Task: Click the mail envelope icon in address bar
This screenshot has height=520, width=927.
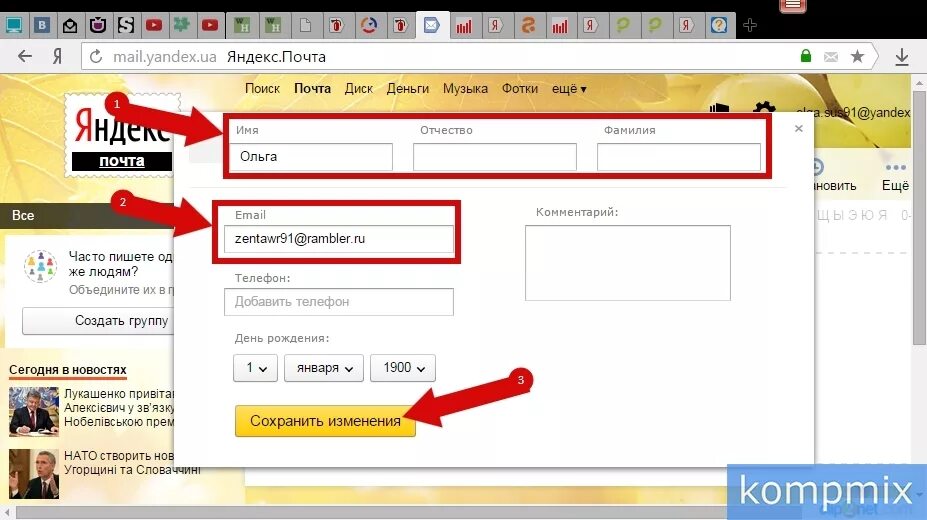Action: click(831, 57)
